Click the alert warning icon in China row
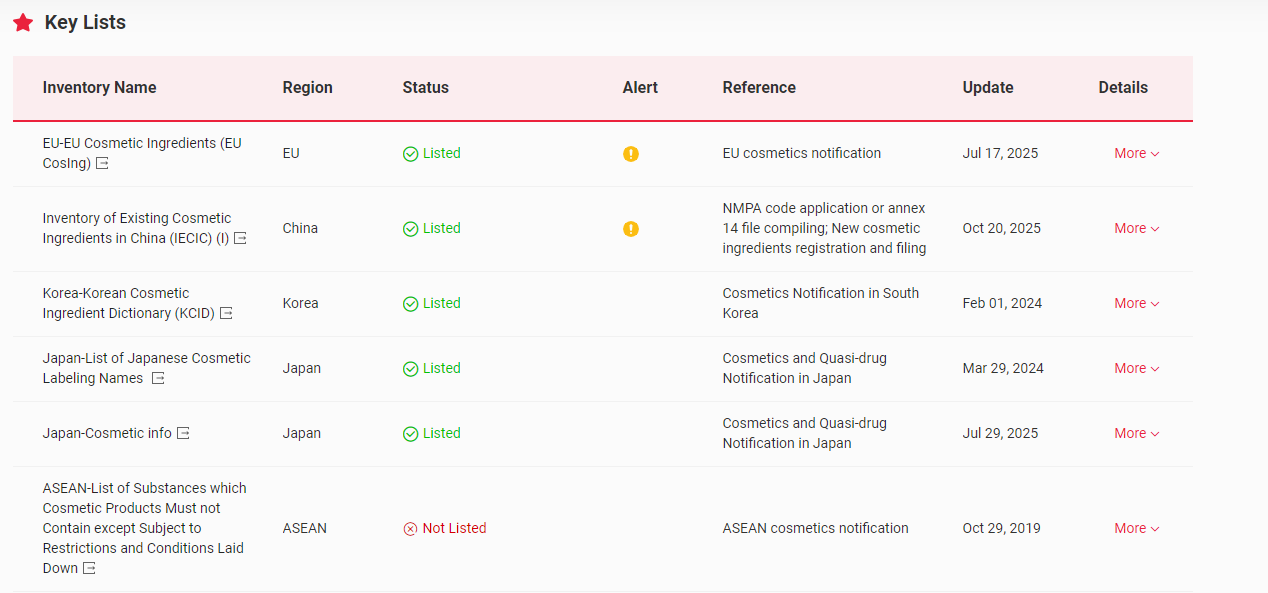The width and height of the screenshot is (1268, 593). pyautogui.click(x=630, y=229)
